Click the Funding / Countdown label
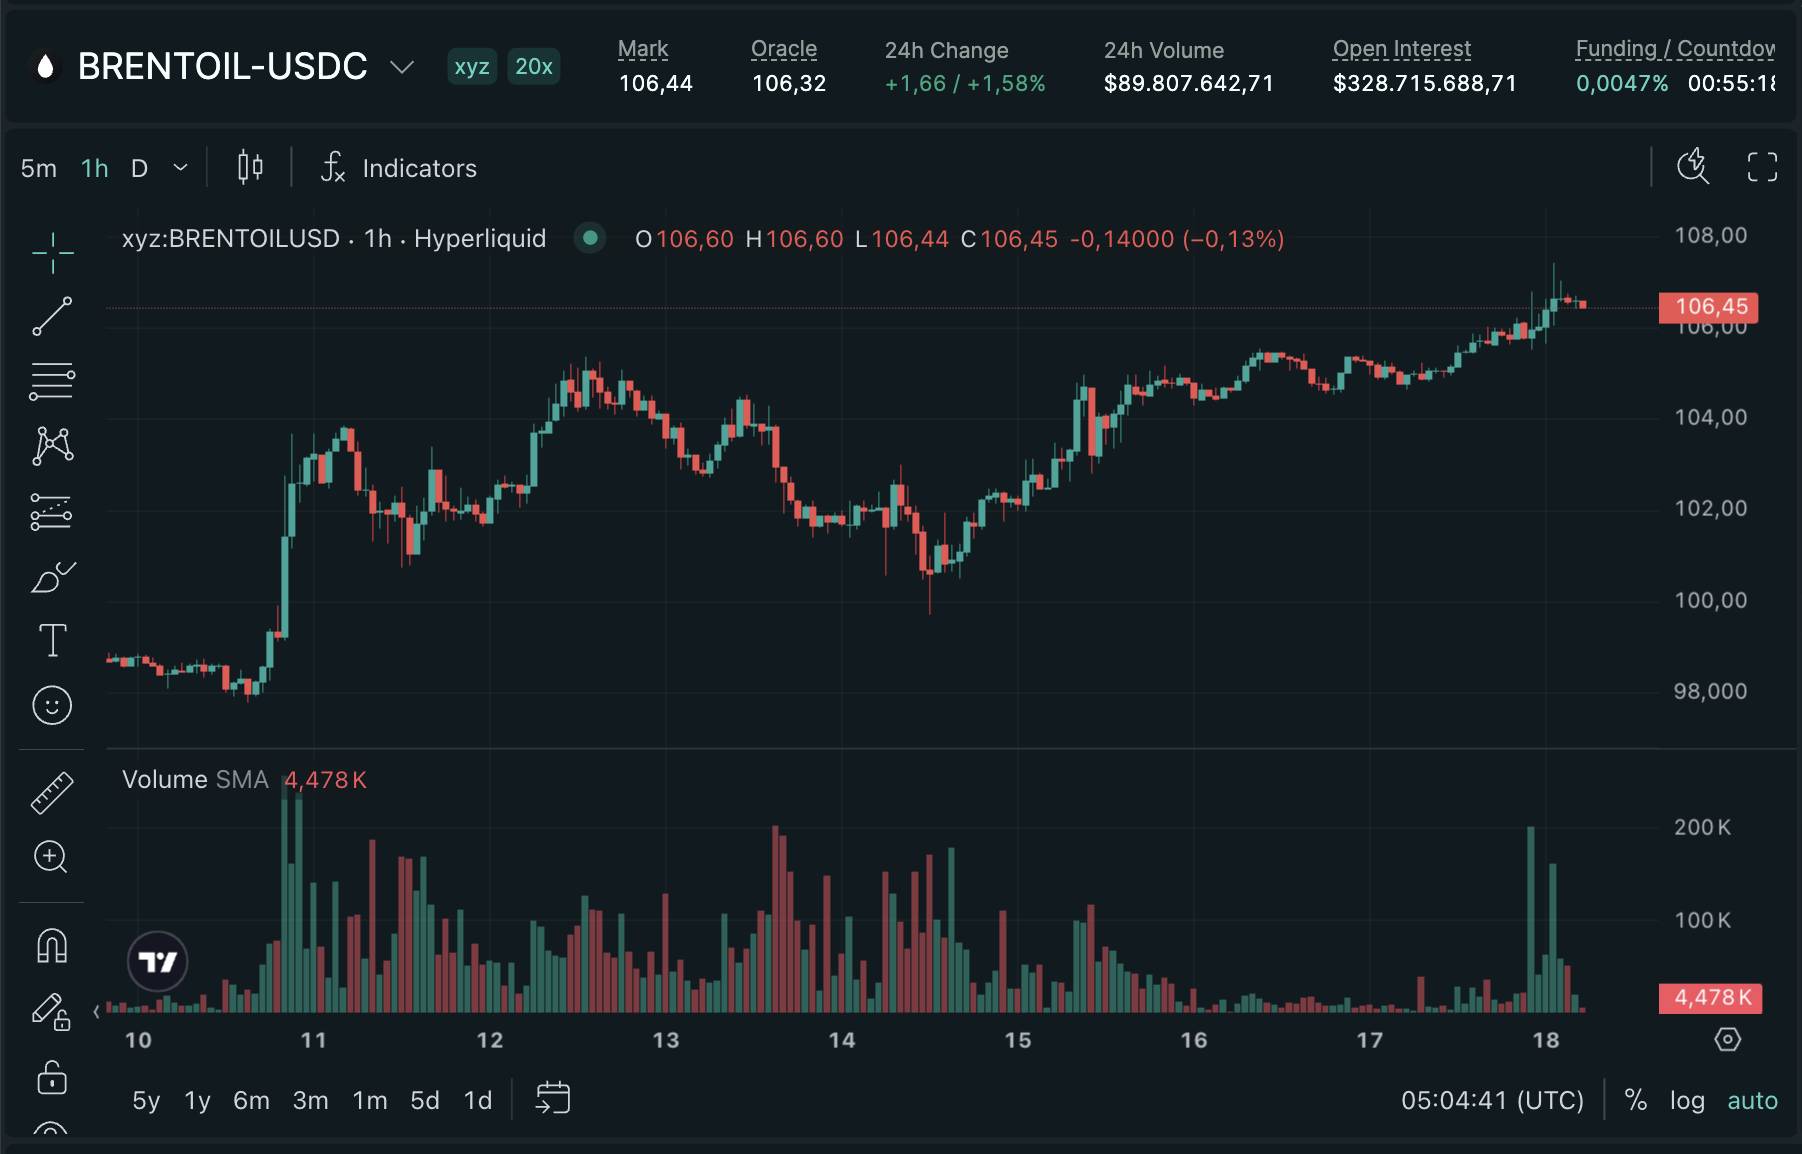 point(1675,49)
